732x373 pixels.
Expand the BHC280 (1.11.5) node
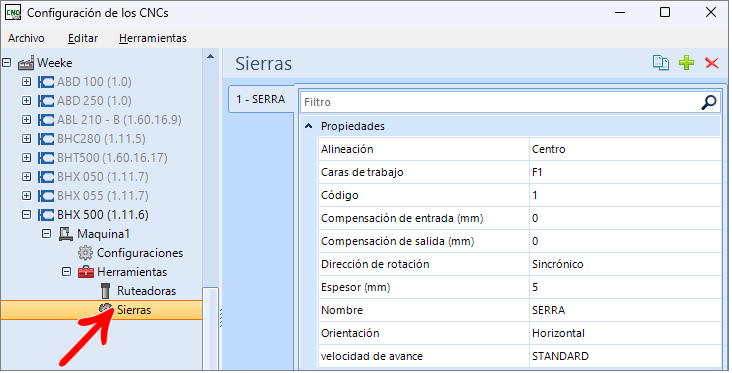click(x=27, y=139)
